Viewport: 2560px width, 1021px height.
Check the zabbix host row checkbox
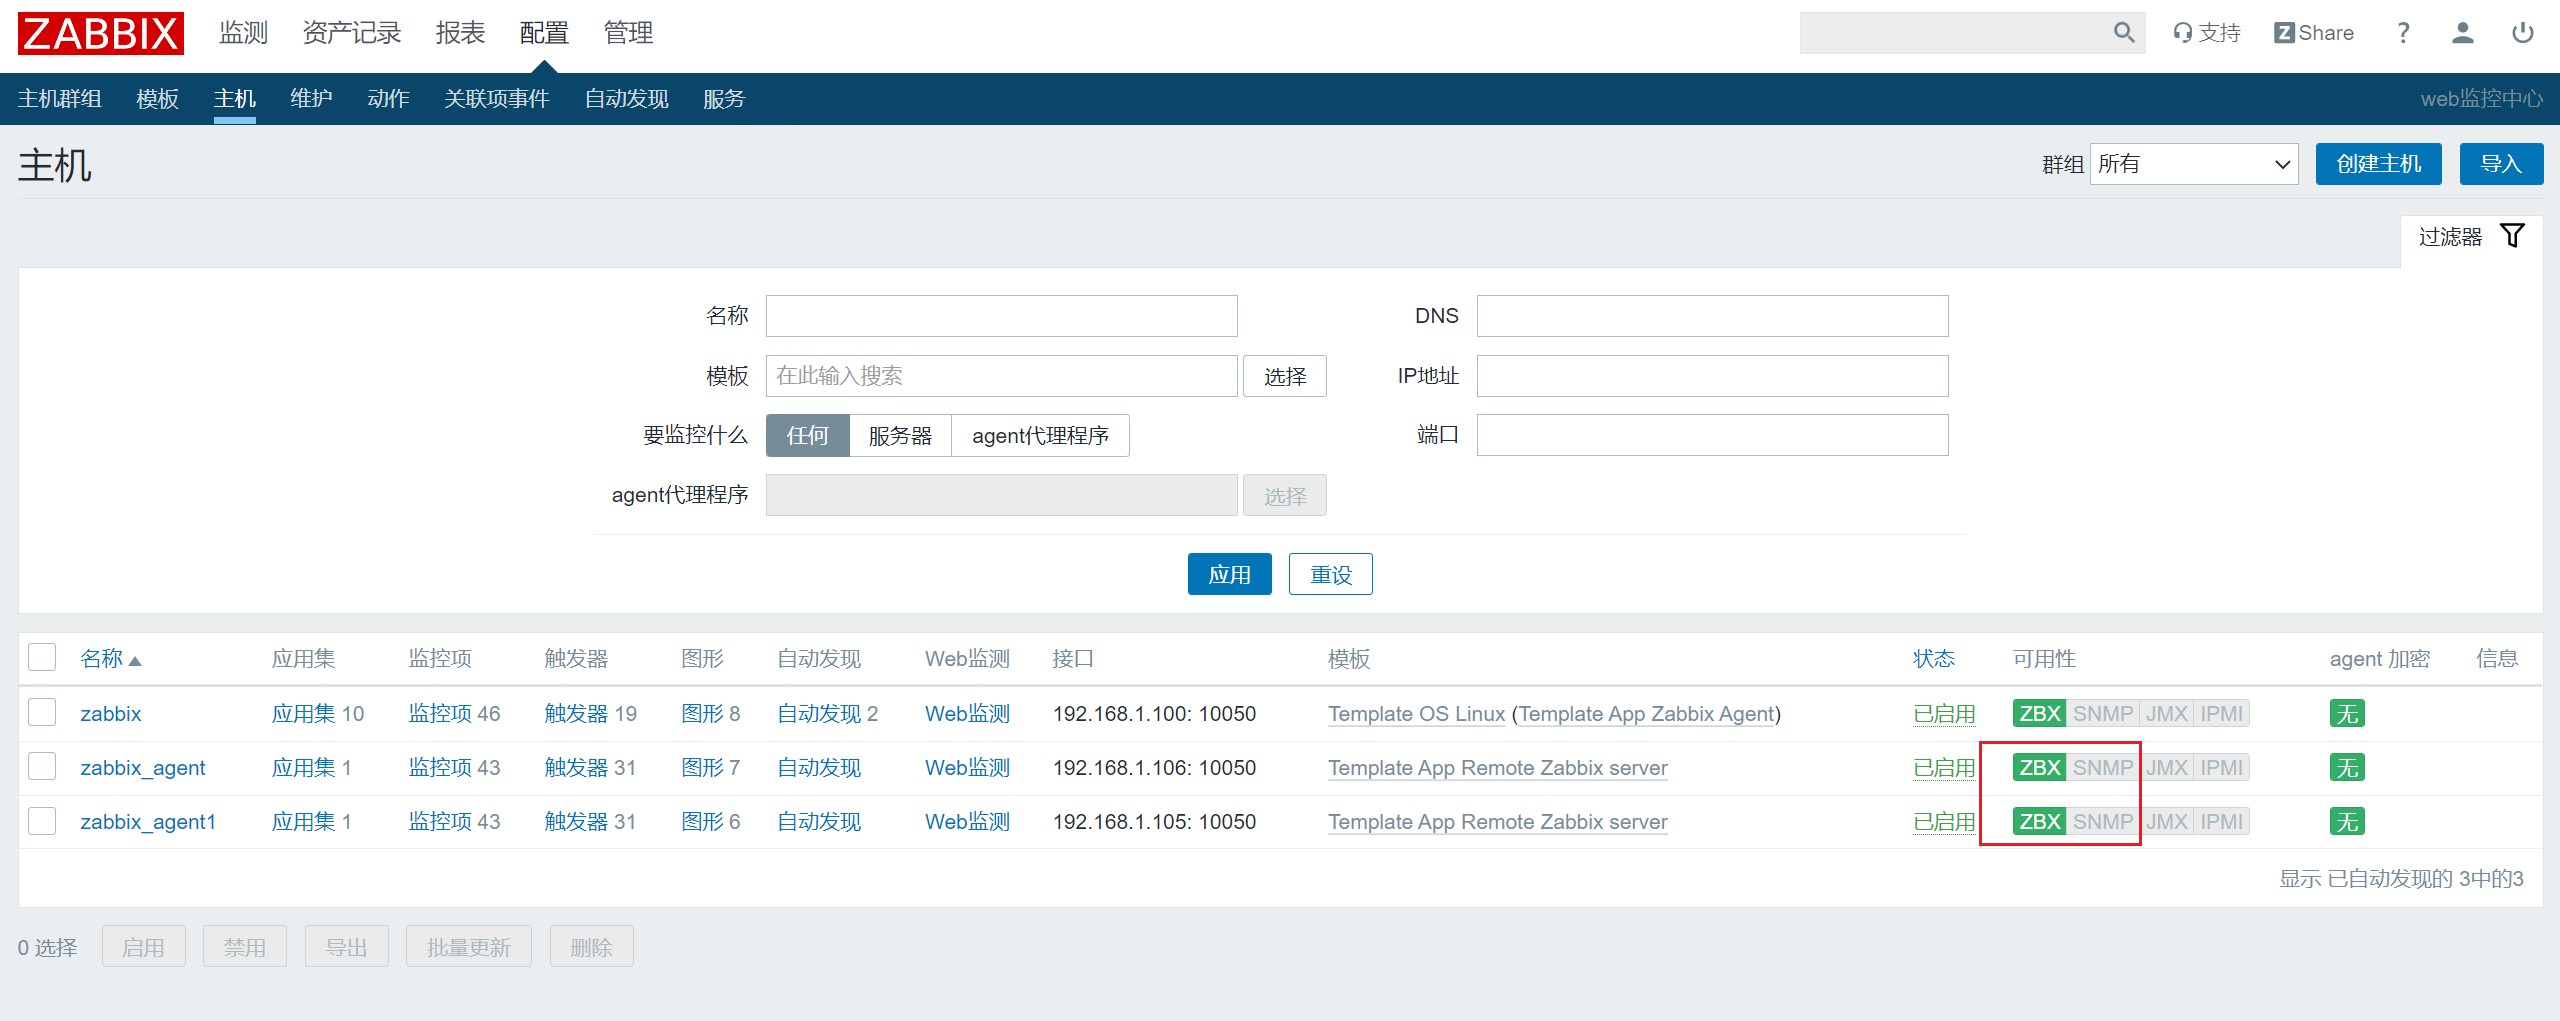click(42, 713)
